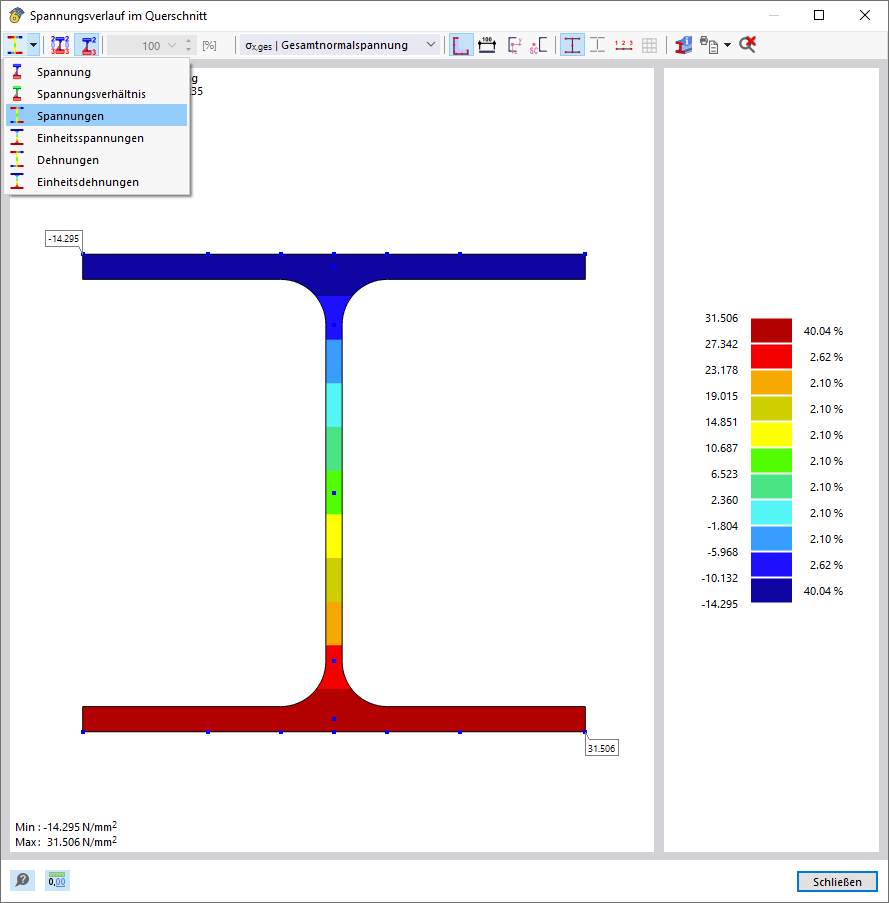Click the help speech bubble icon
This screenshot has width=889, height=903.
[22, 880]
